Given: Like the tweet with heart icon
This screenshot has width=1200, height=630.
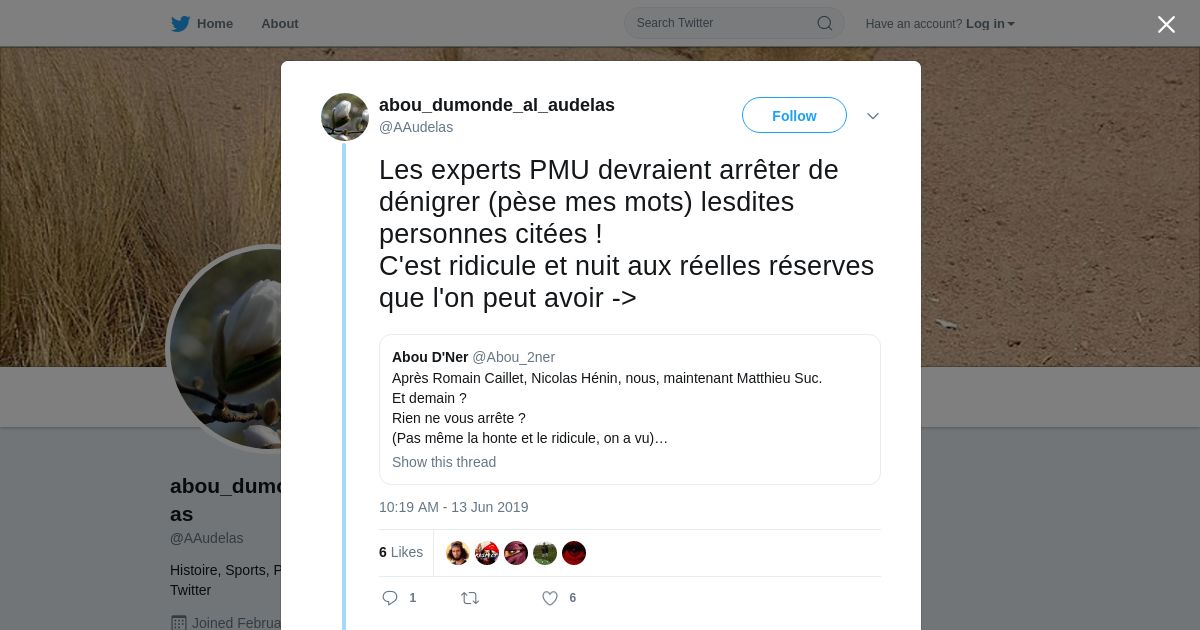Looking at the screenshot, I should (x=550, y=598).
